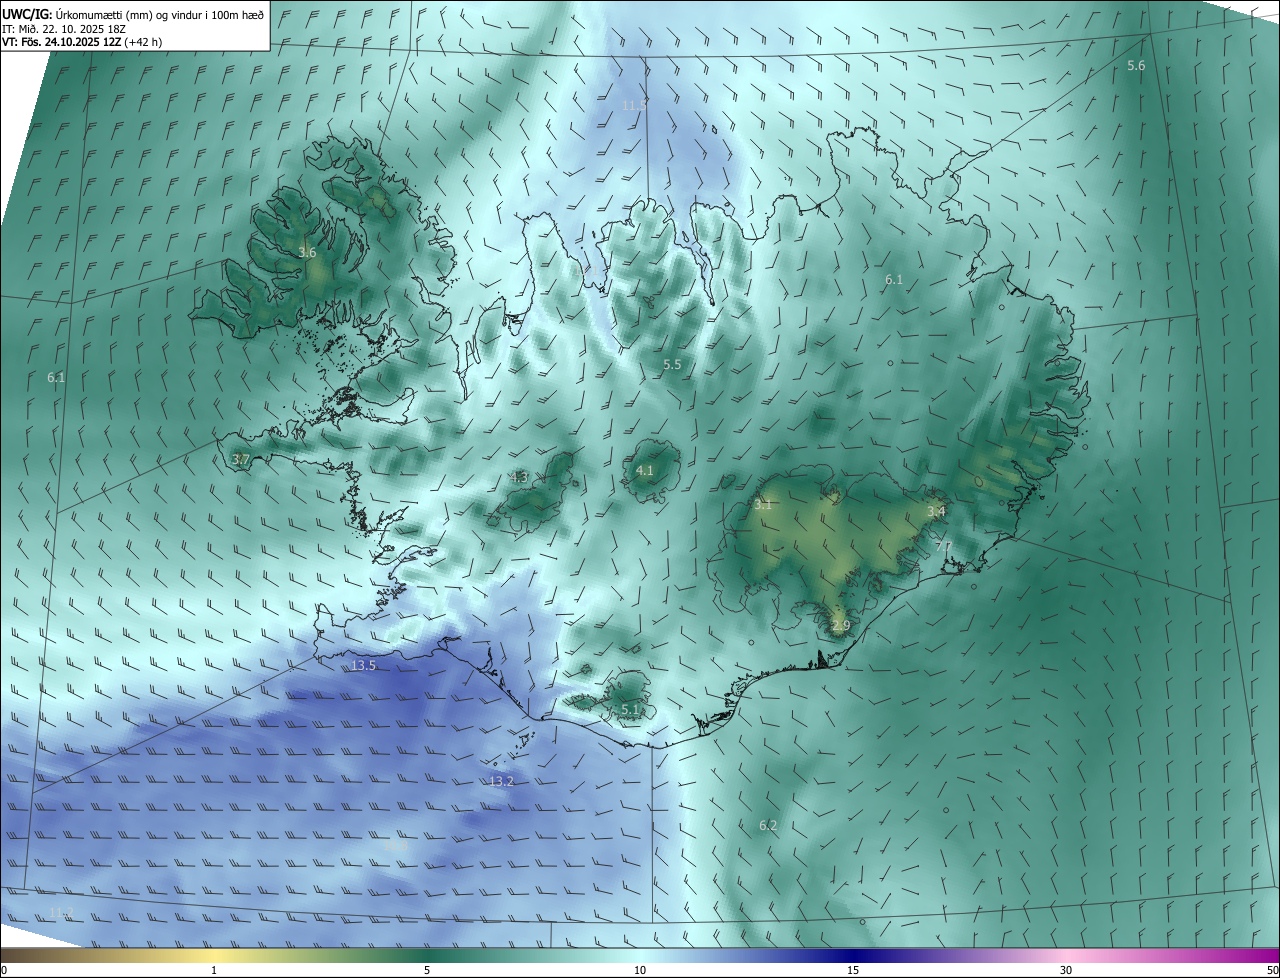Viewport: 1280px width, 978px height.
Task: Click the 30 tick on the color scale
Action: tap(1066, 970)
